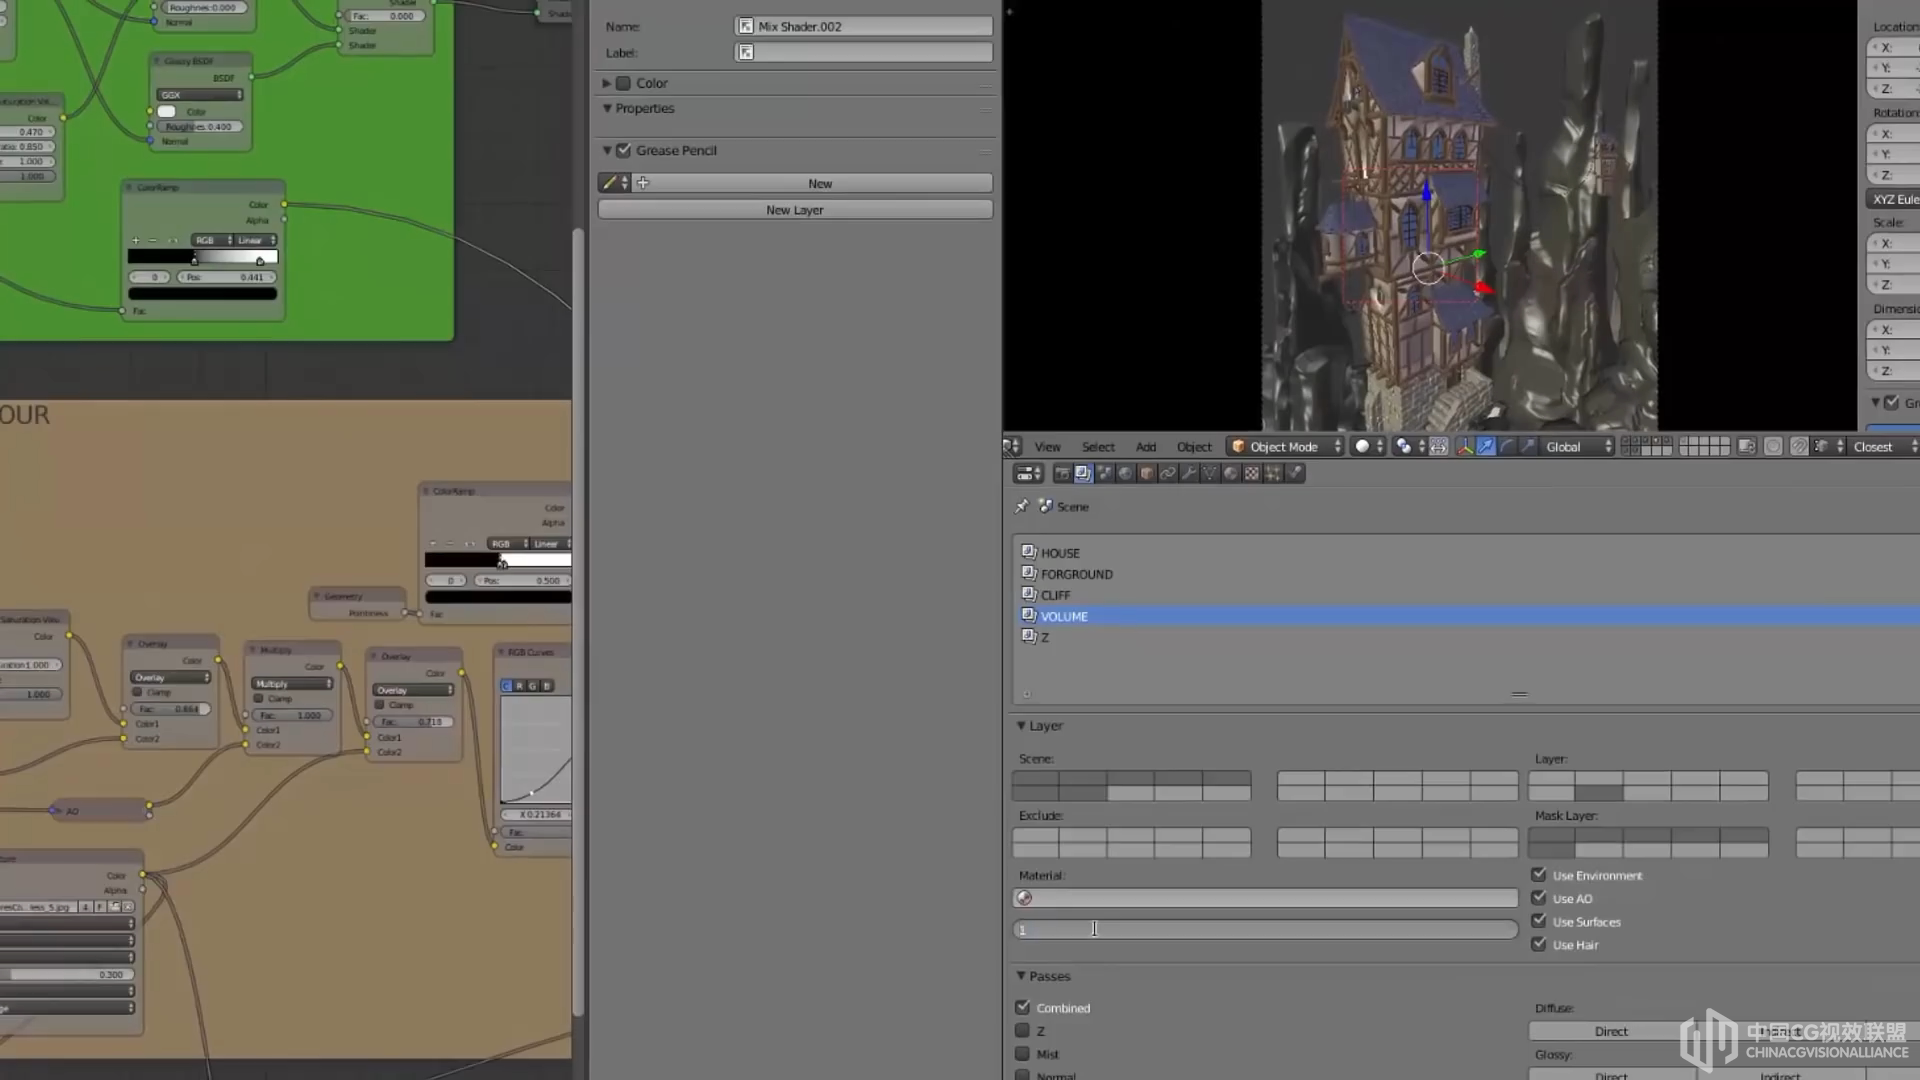Click the Glossy BSDF white color swatch
This screenshot has height=1080, width=1920.
(x=167, y=111)
